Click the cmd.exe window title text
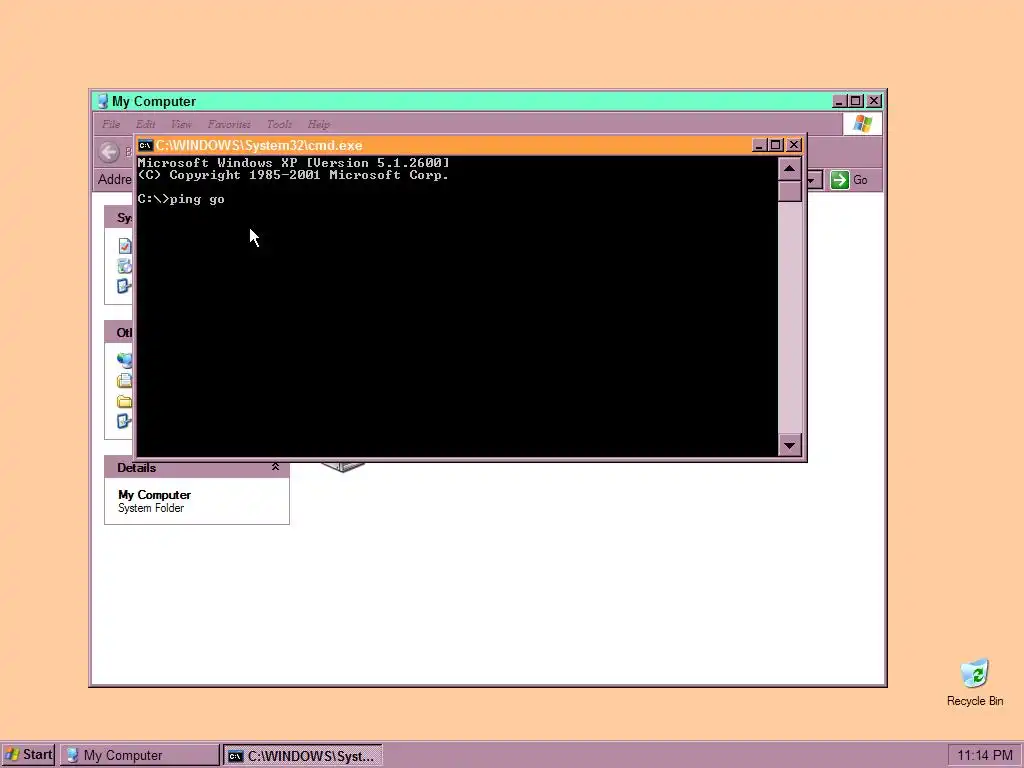 (x=259, y=145)
